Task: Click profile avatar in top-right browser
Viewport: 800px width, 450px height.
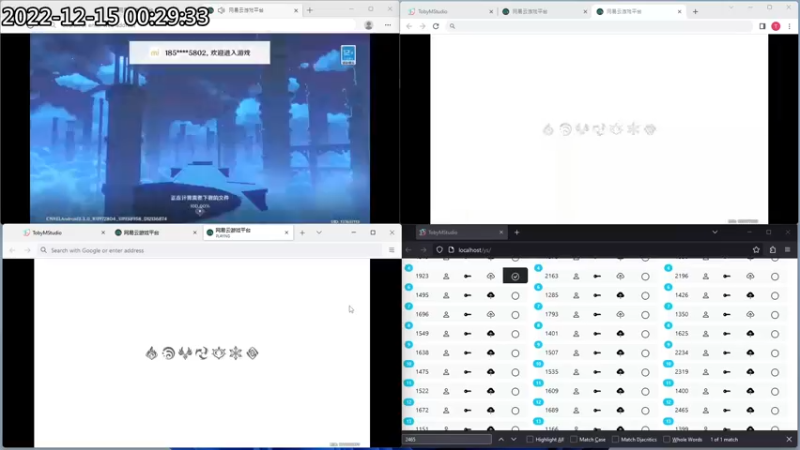Action: 776,26
